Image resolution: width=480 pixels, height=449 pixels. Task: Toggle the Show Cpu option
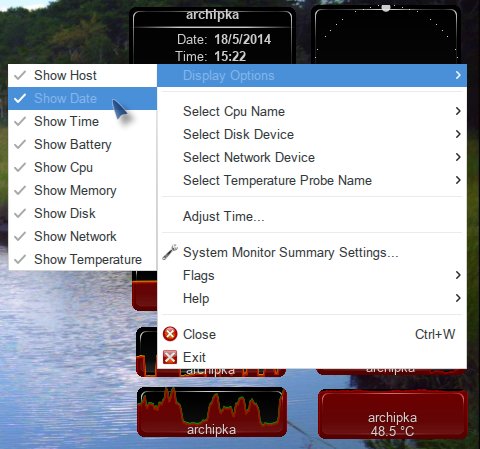82,167
